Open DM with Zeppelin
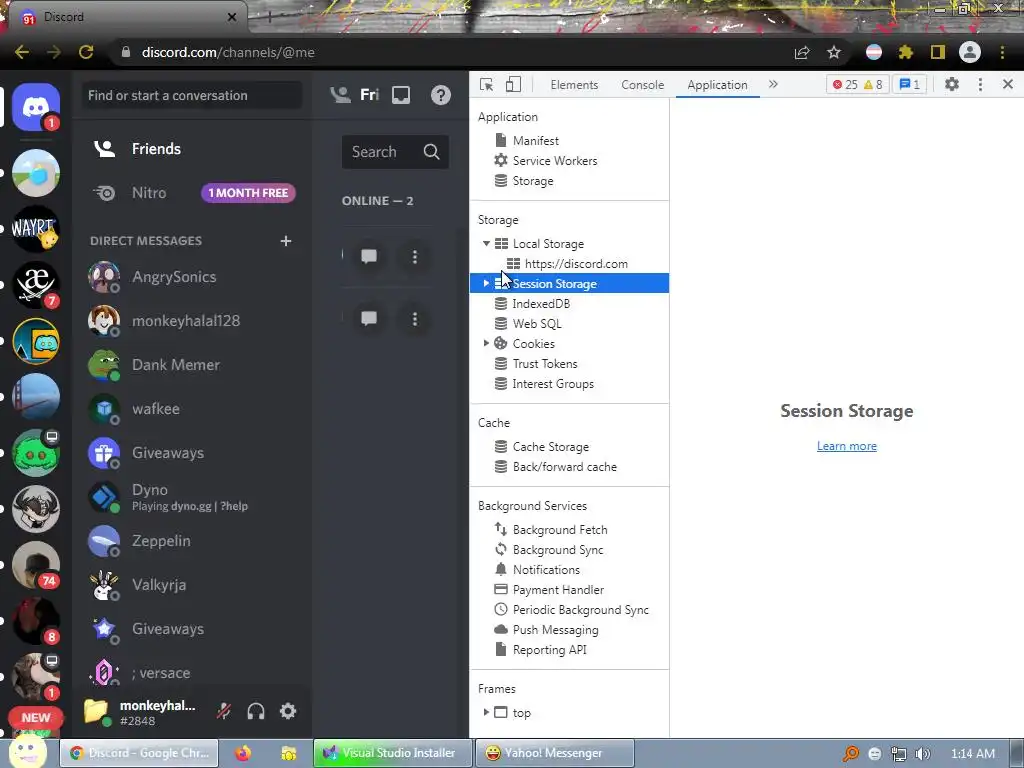 pos(192,541)
